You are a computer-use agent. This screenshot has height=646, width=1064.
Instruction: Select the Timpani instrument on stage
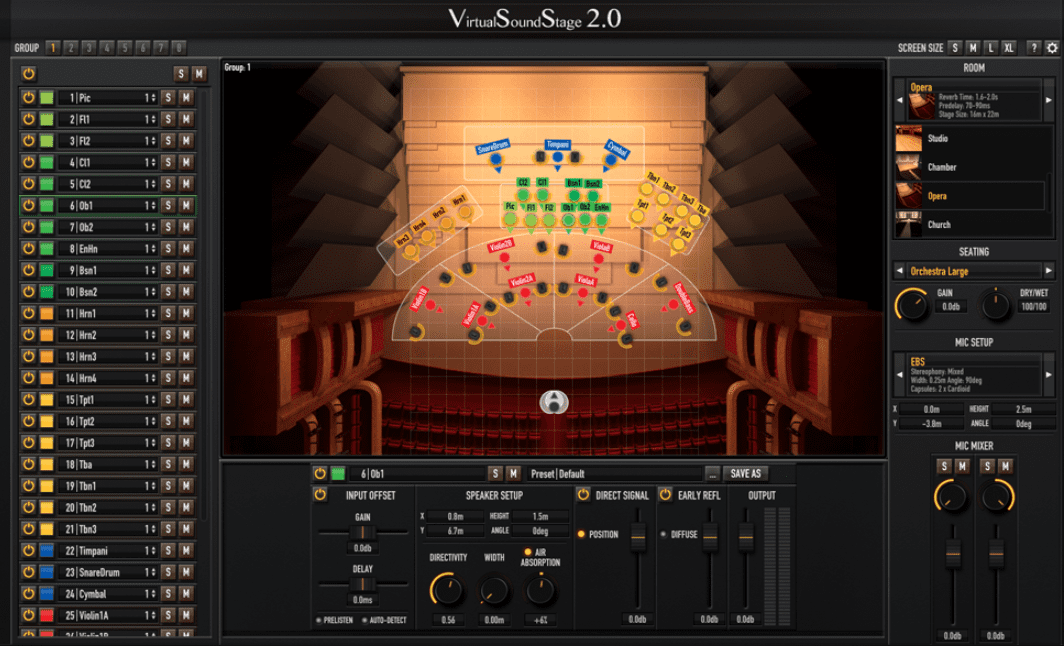pyautogui.click(x=557, y=157)
